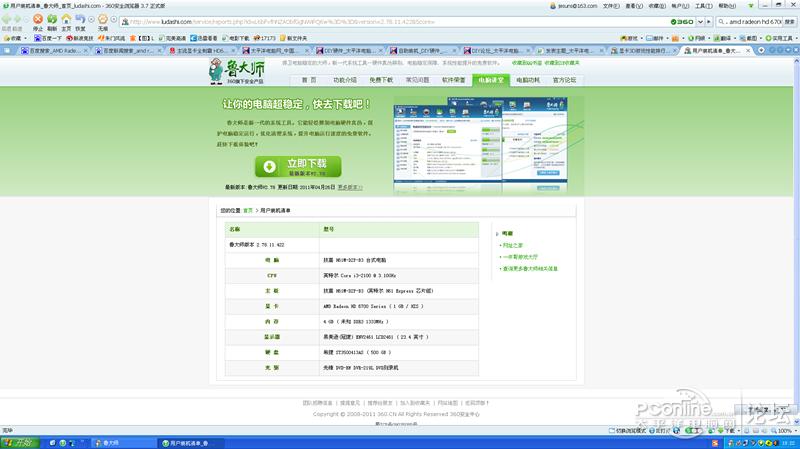Switch to the 显卡3D游戏性能排行 tab
The width and height of the screenshot is (800, 449).
(x=643, y=51)
